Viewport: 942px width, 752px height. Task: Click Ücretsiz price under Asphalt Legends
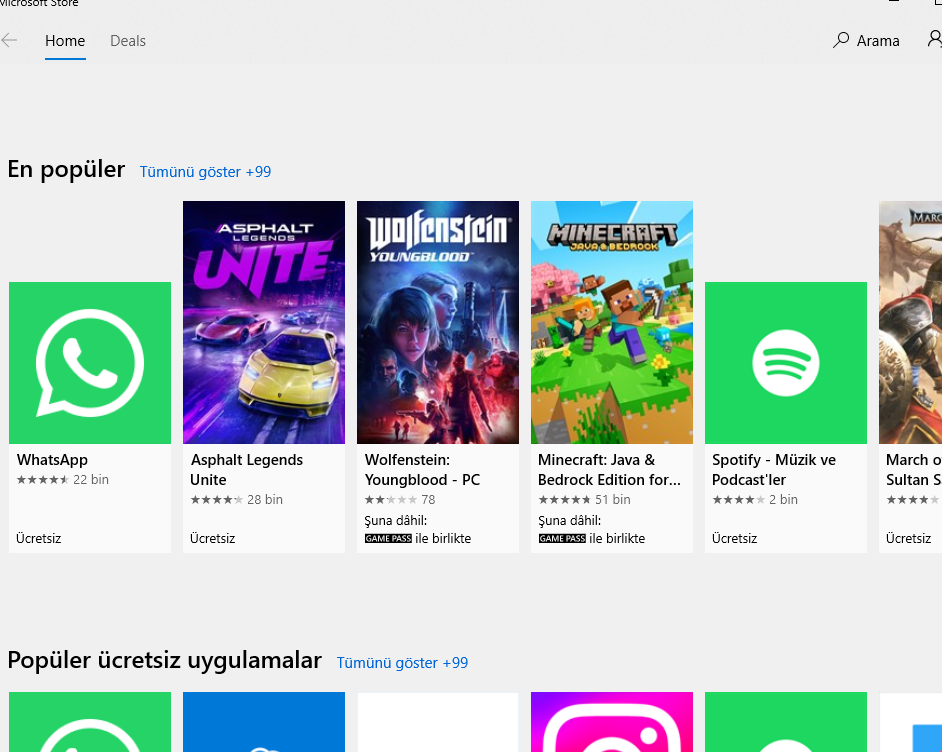(x=213, y=538)
